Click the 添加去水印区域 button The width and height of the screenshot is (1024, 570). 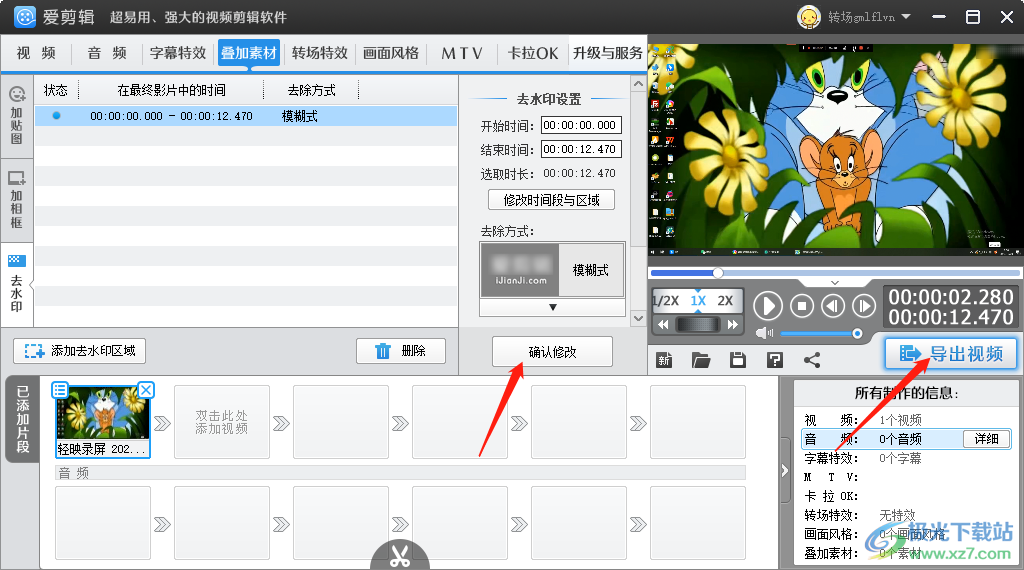point(80,351)
